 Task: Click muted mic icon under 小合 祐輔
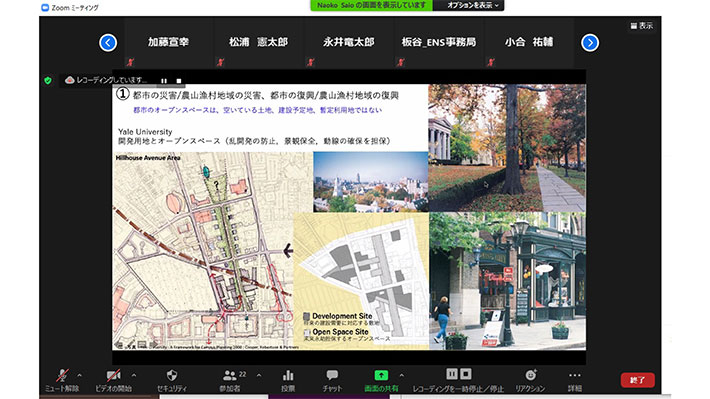click(x=491, y=62)
